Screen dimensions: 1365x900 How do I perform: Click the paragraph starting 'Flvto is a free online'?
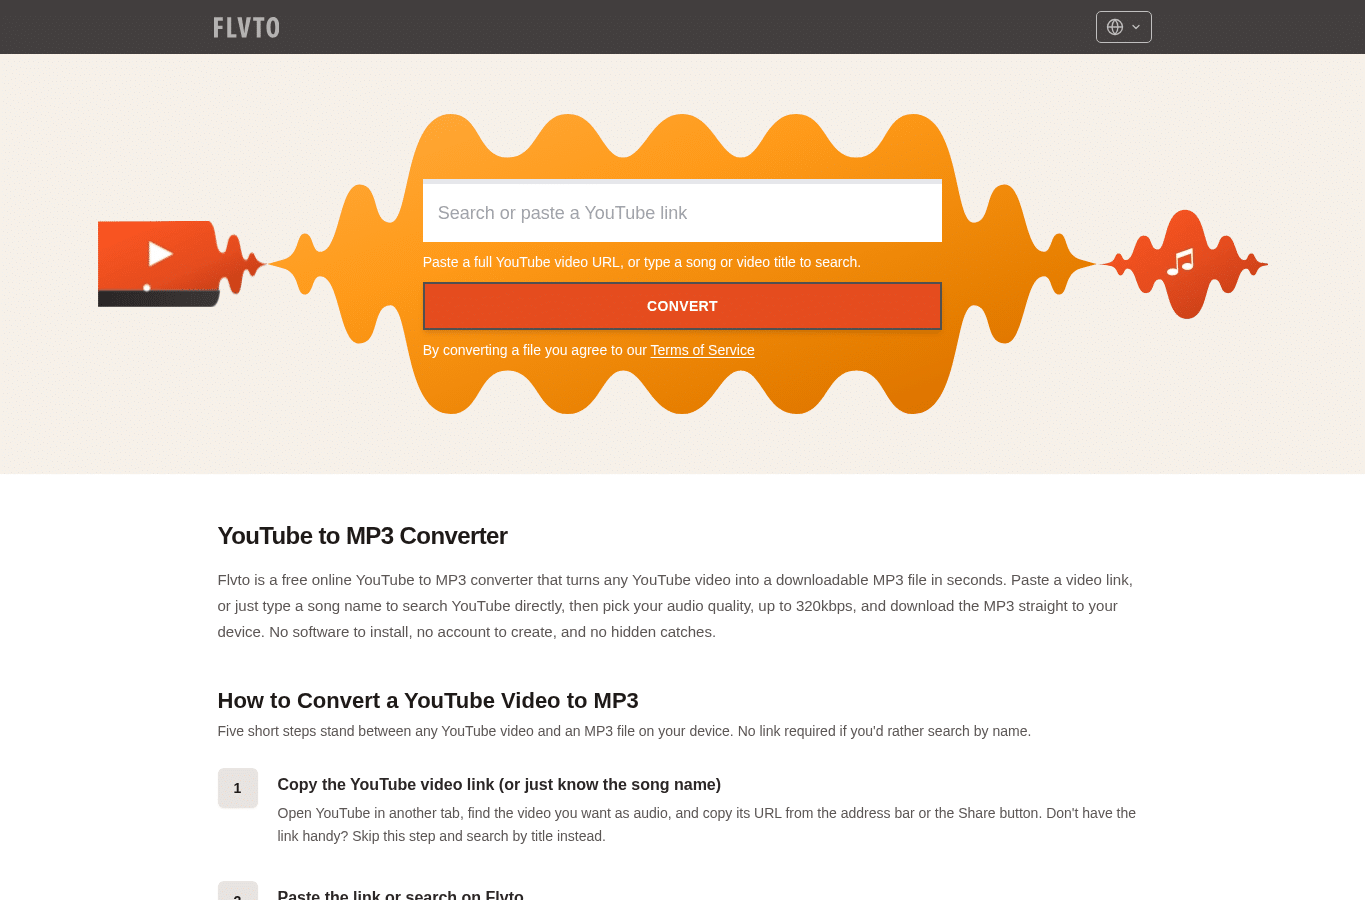pyautogui.click(x=675, y=606)
